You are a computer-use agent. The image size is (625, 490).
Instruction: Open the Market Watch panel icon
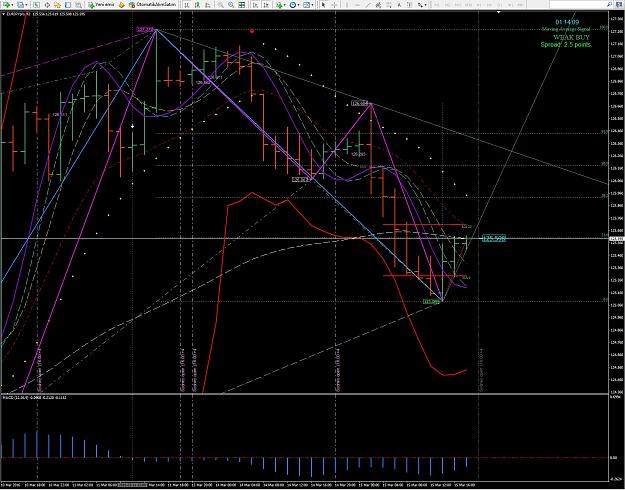[36, 5]
